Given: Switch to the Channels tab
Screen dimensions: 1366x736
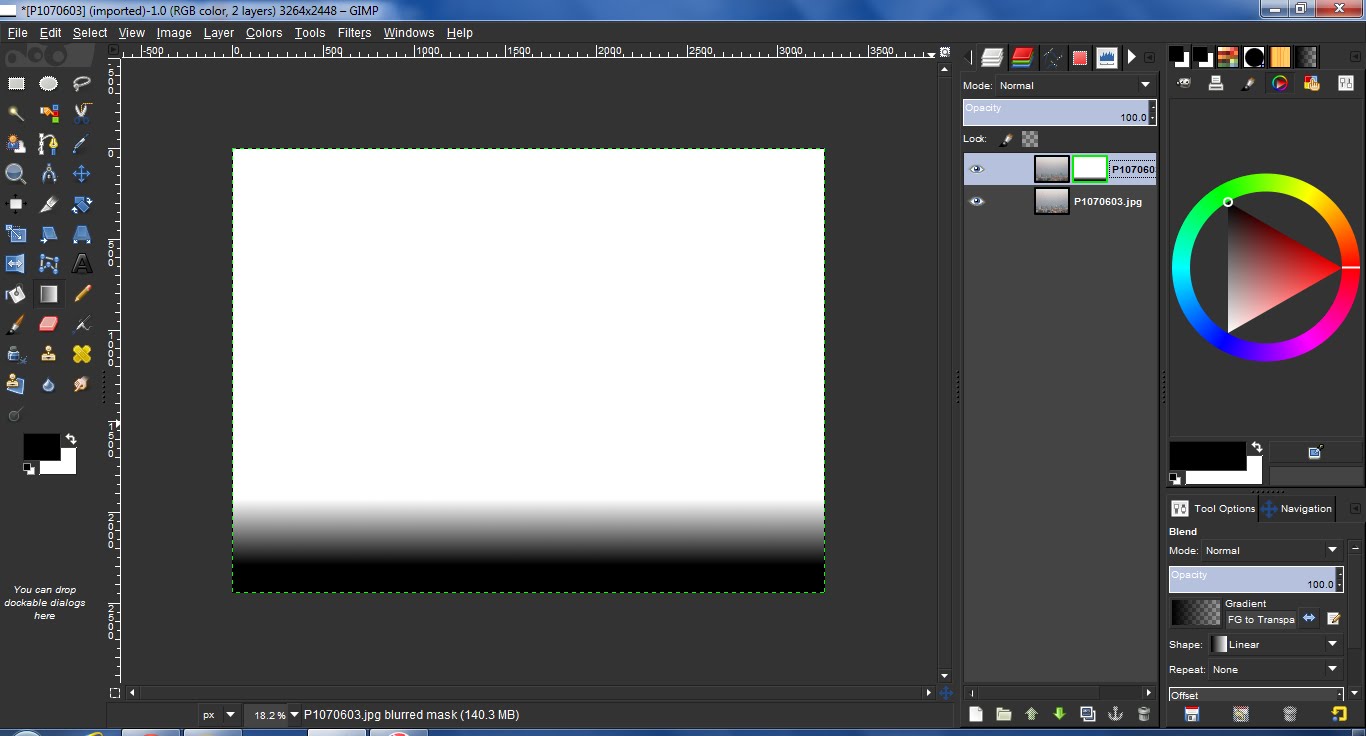Looking at the screenshot, I should (1021, 57).
